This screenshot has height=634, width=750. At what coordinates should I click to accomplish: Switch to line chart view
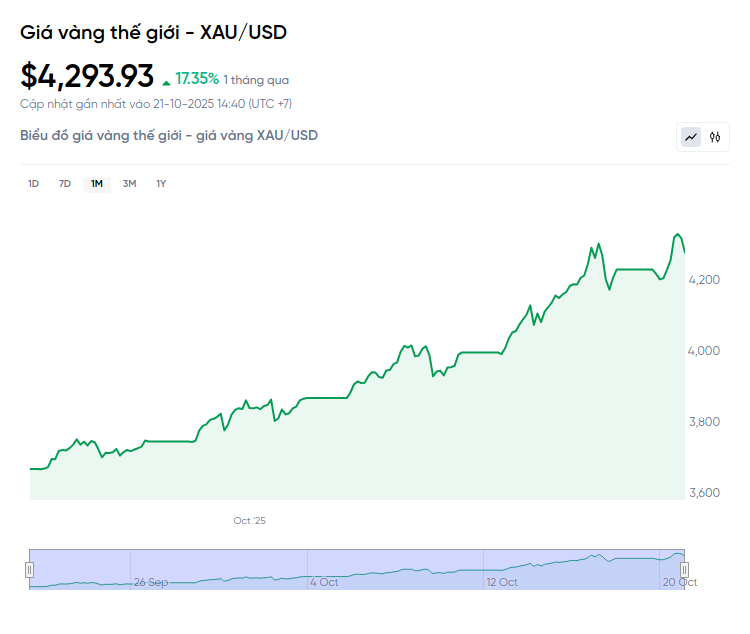tap(691, 137)
